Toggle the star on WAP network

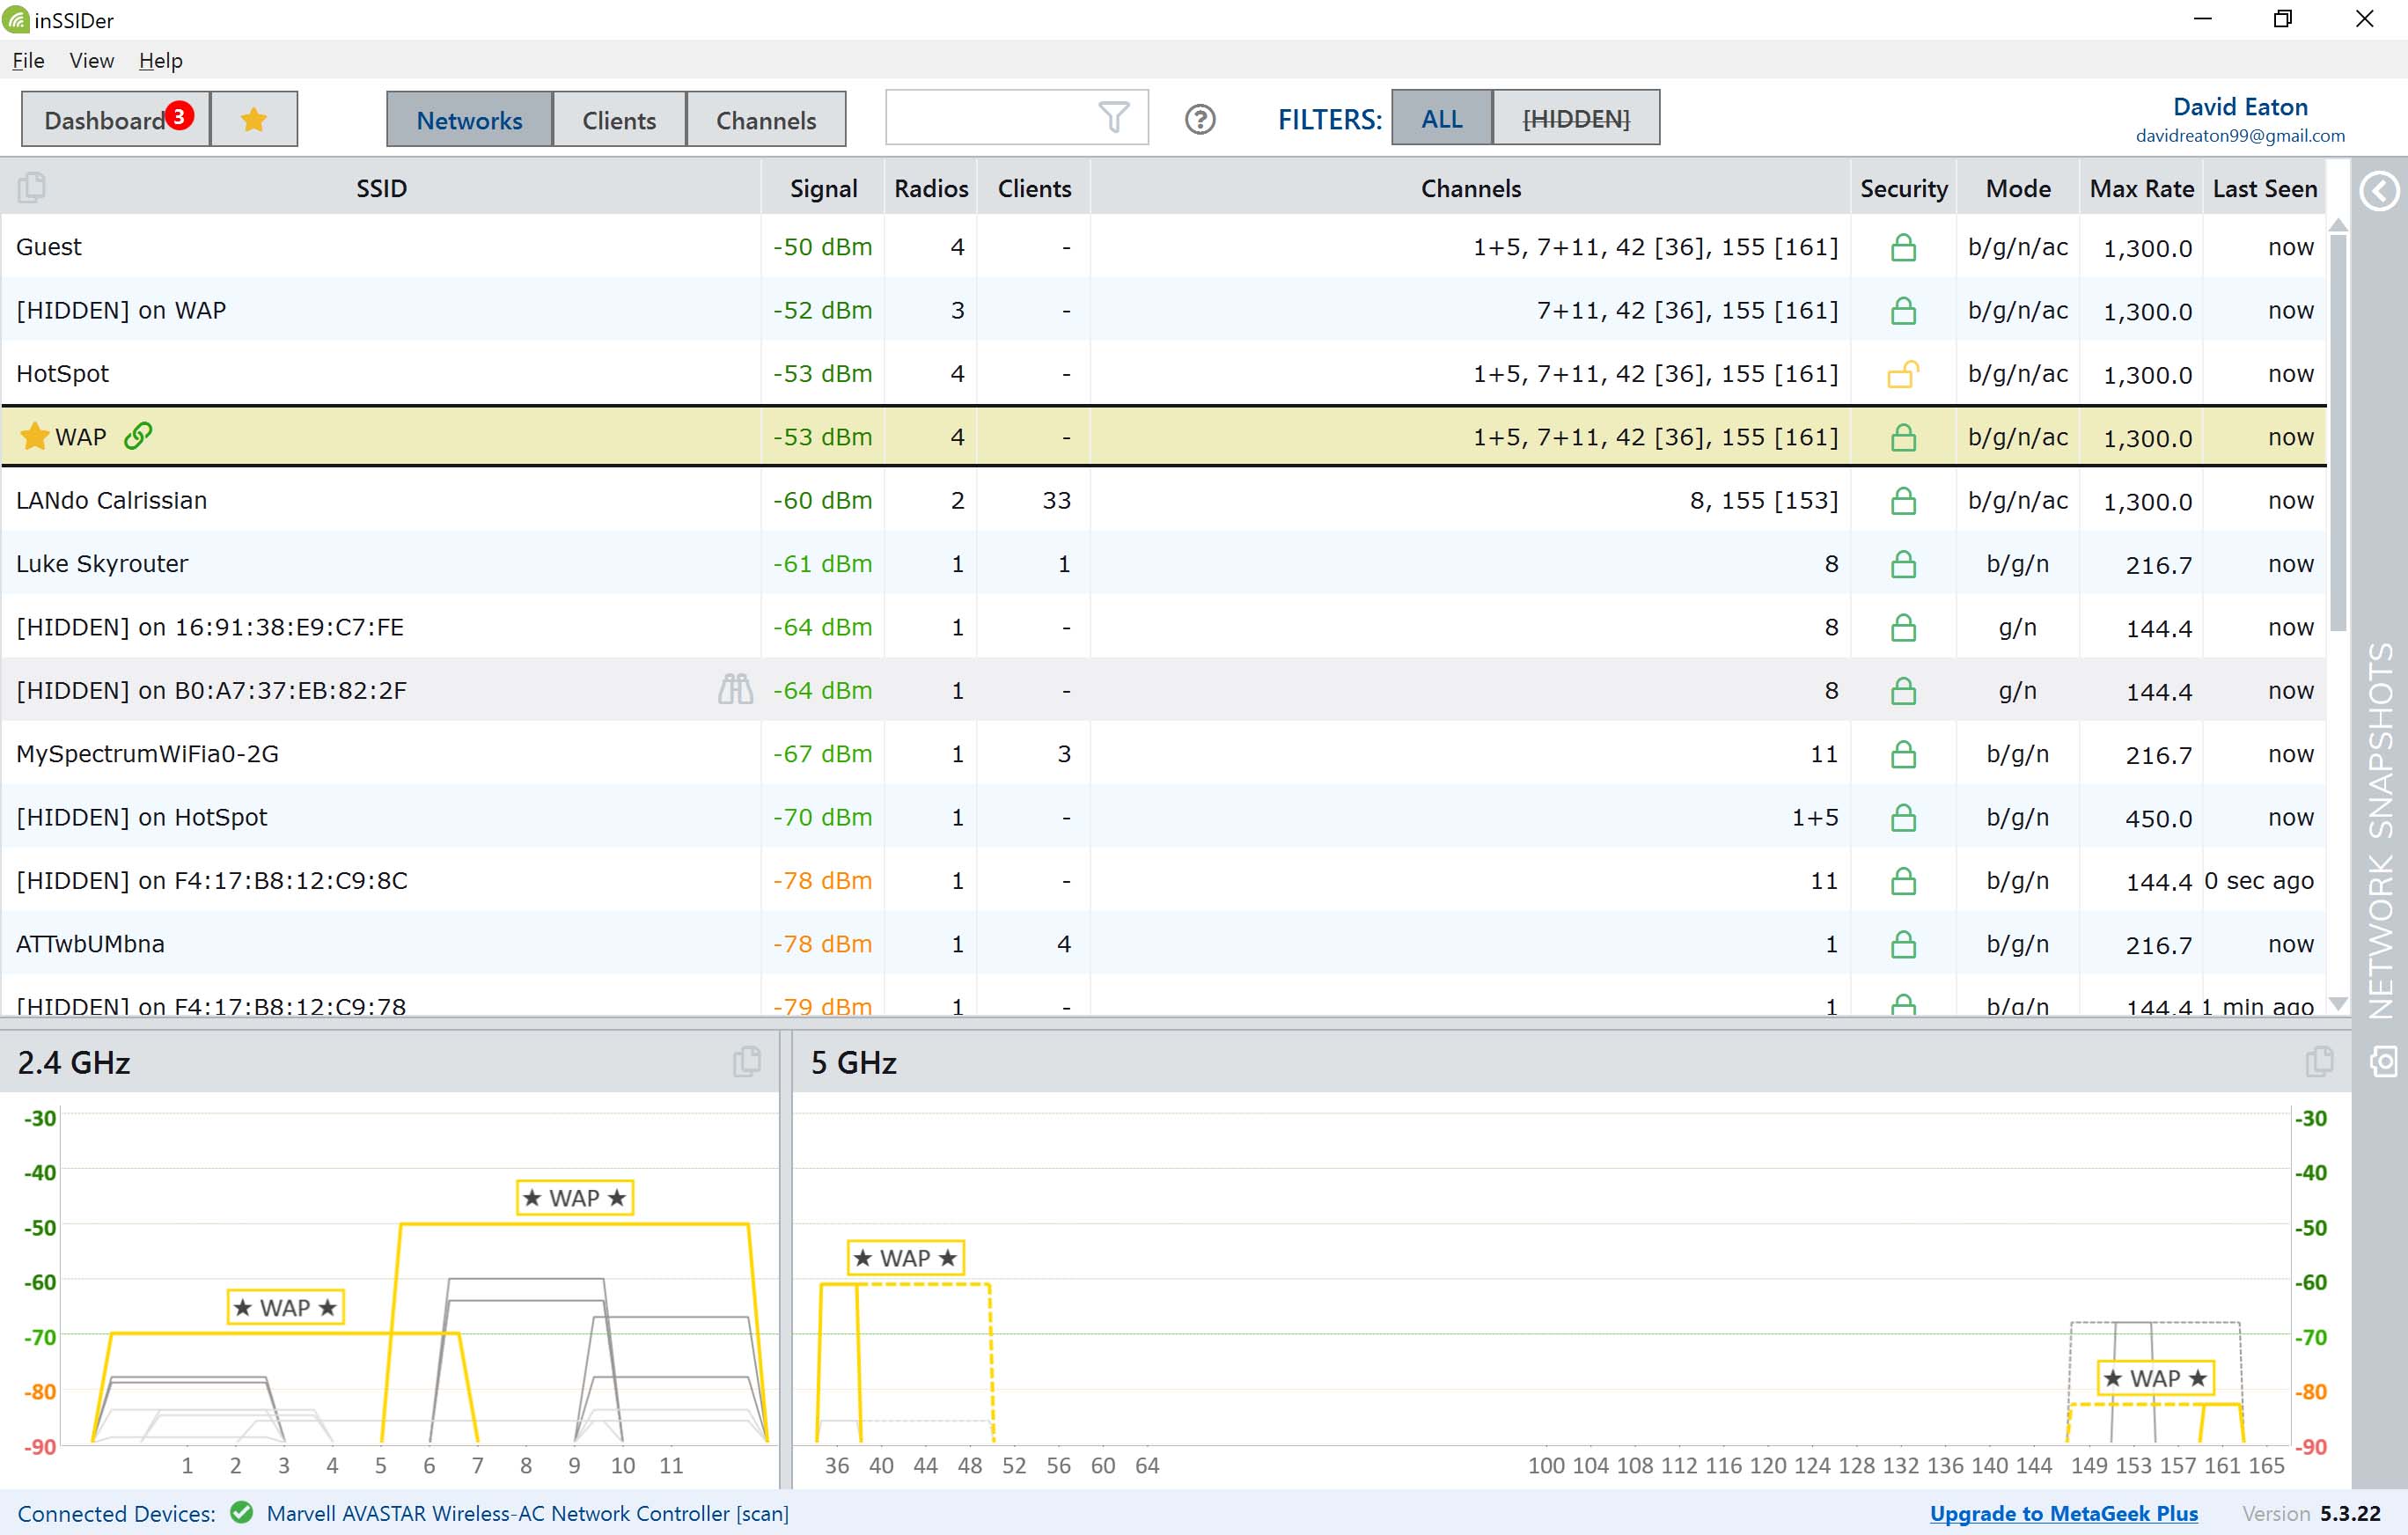coord(34,436)
